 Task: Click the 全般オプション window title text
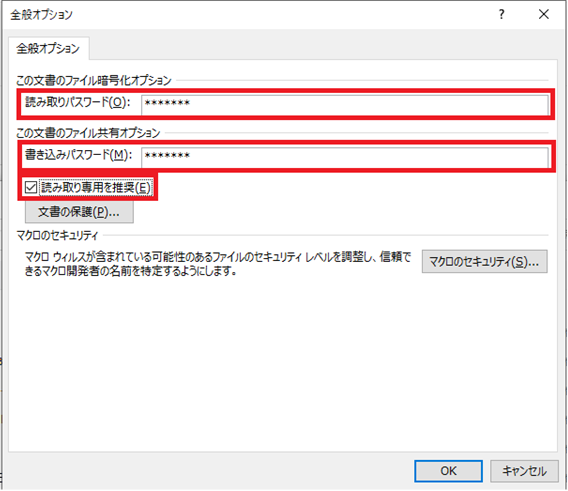coord(41,15)
